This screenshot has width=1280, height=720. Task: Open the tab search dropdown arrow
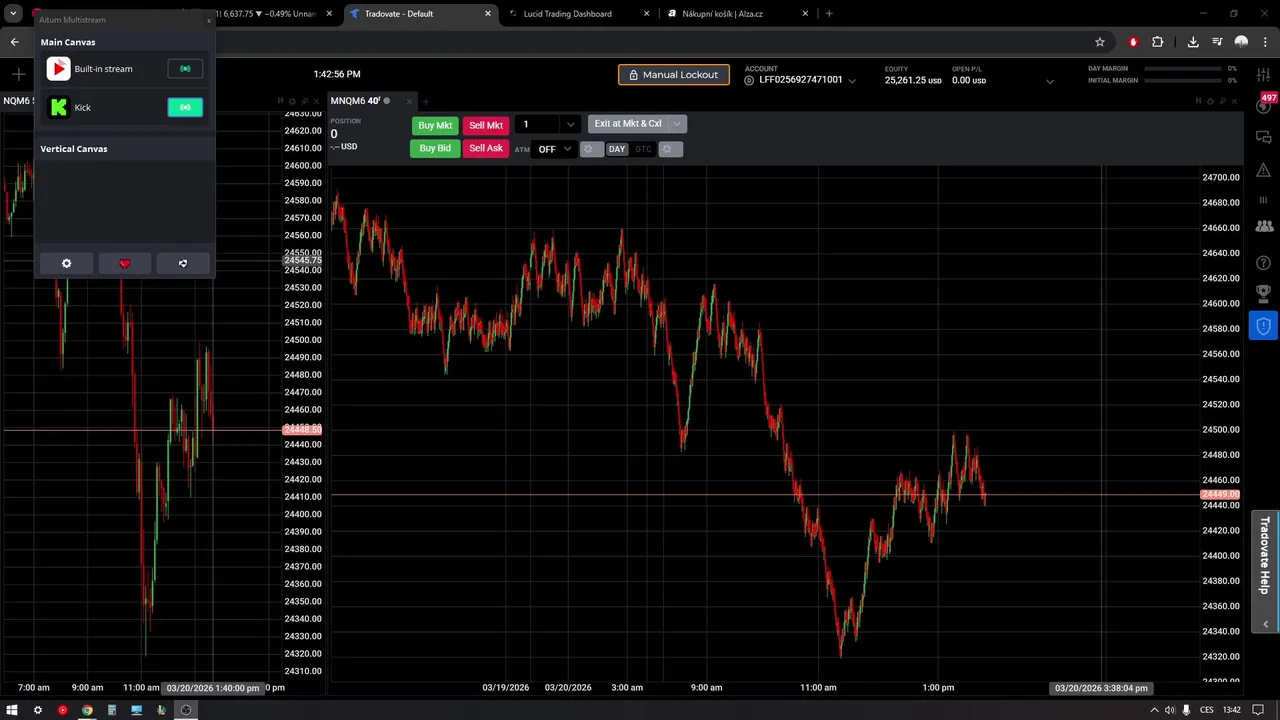pos(13,14)
